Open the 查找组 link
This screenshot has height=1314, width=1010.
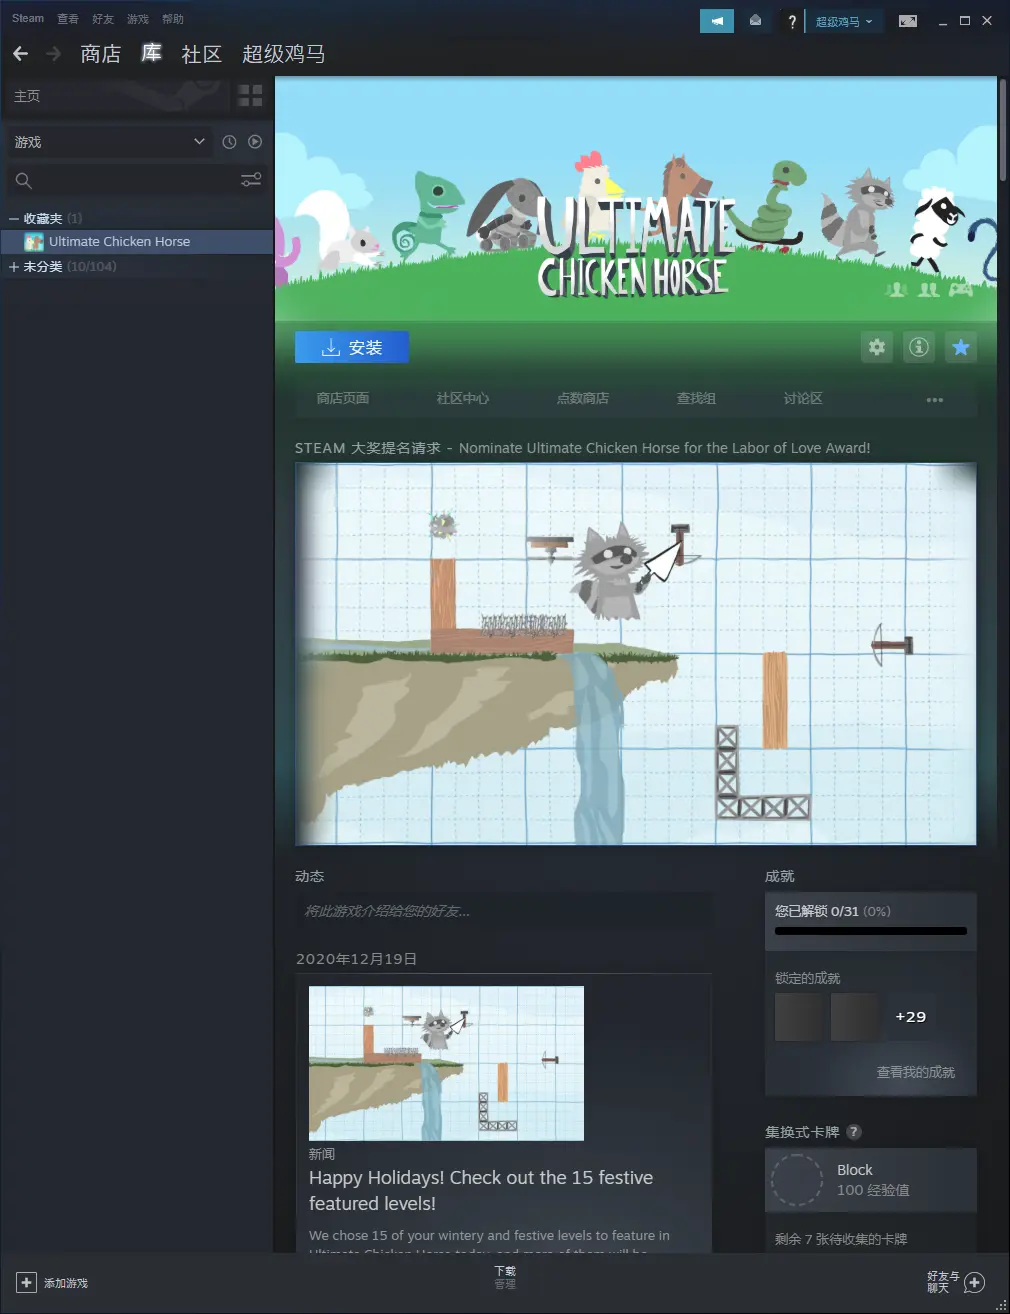(x=696, y=399)
